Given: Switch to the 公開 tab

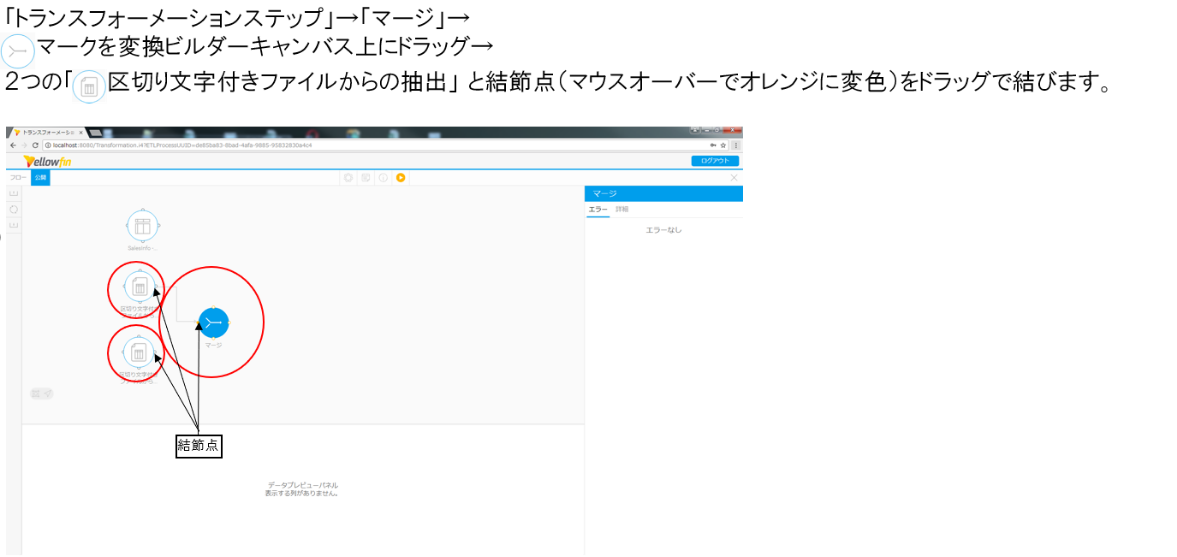Looking at the screenshot, I should click(x=40, y=178).
